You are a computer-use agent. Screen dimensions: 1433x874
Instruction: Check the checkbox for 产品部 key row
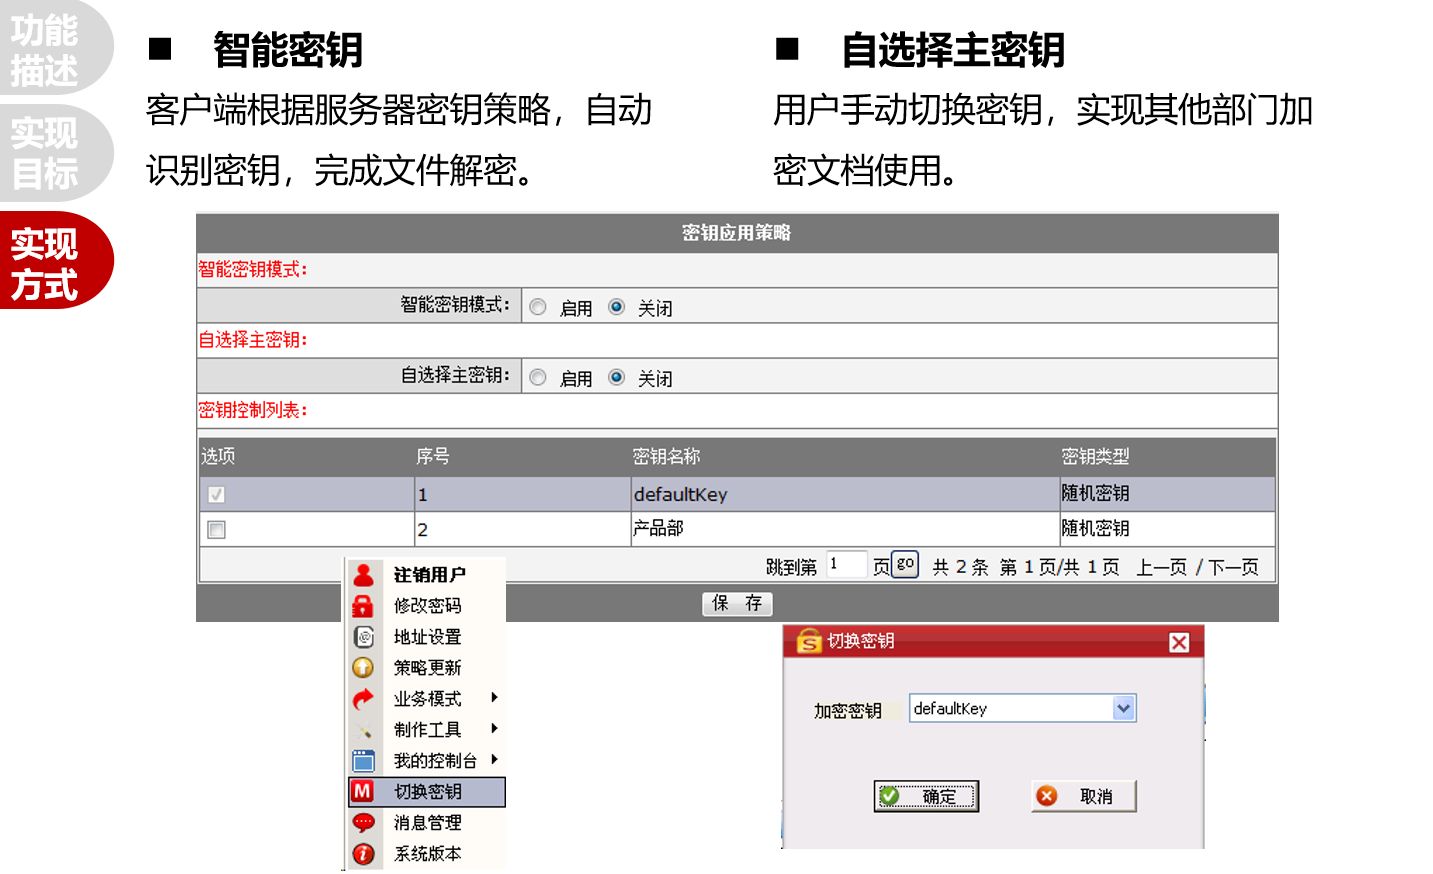click(216, 529)
